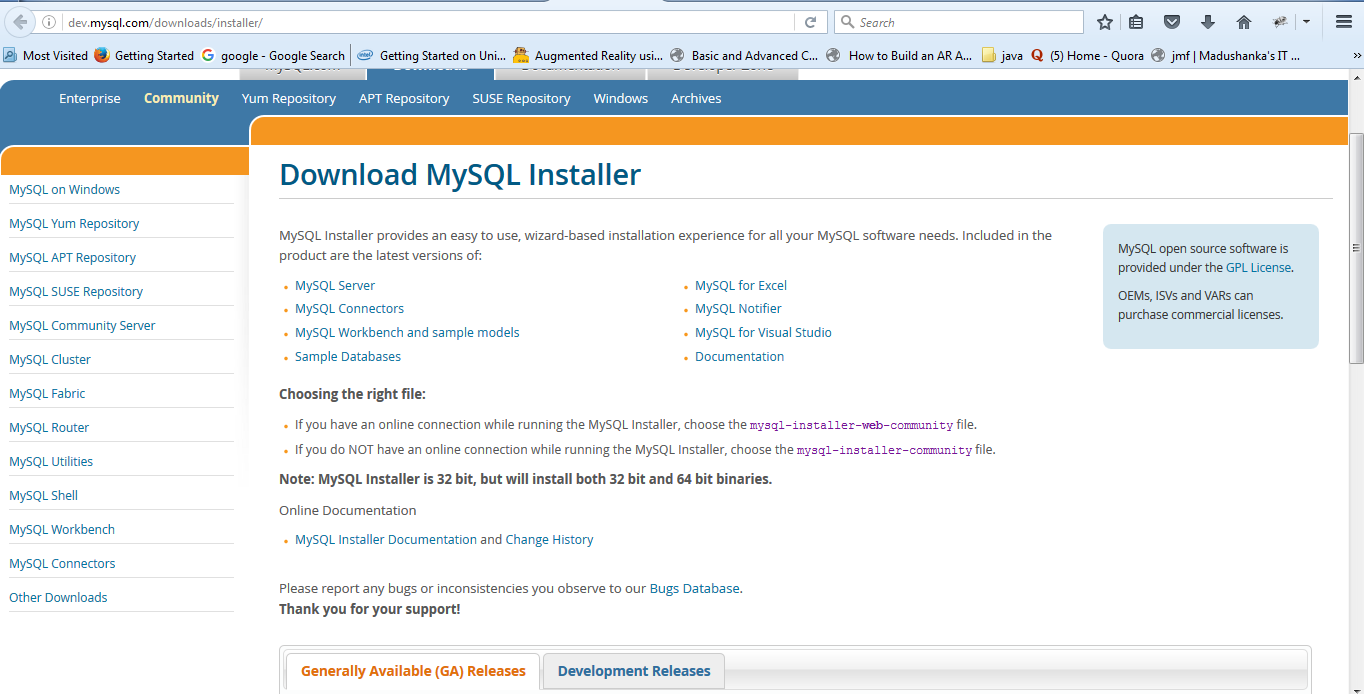This screenshot has height=694, width=1364.
Task: Follow the MySQL Notifier link
Action: tap(738, 309)
